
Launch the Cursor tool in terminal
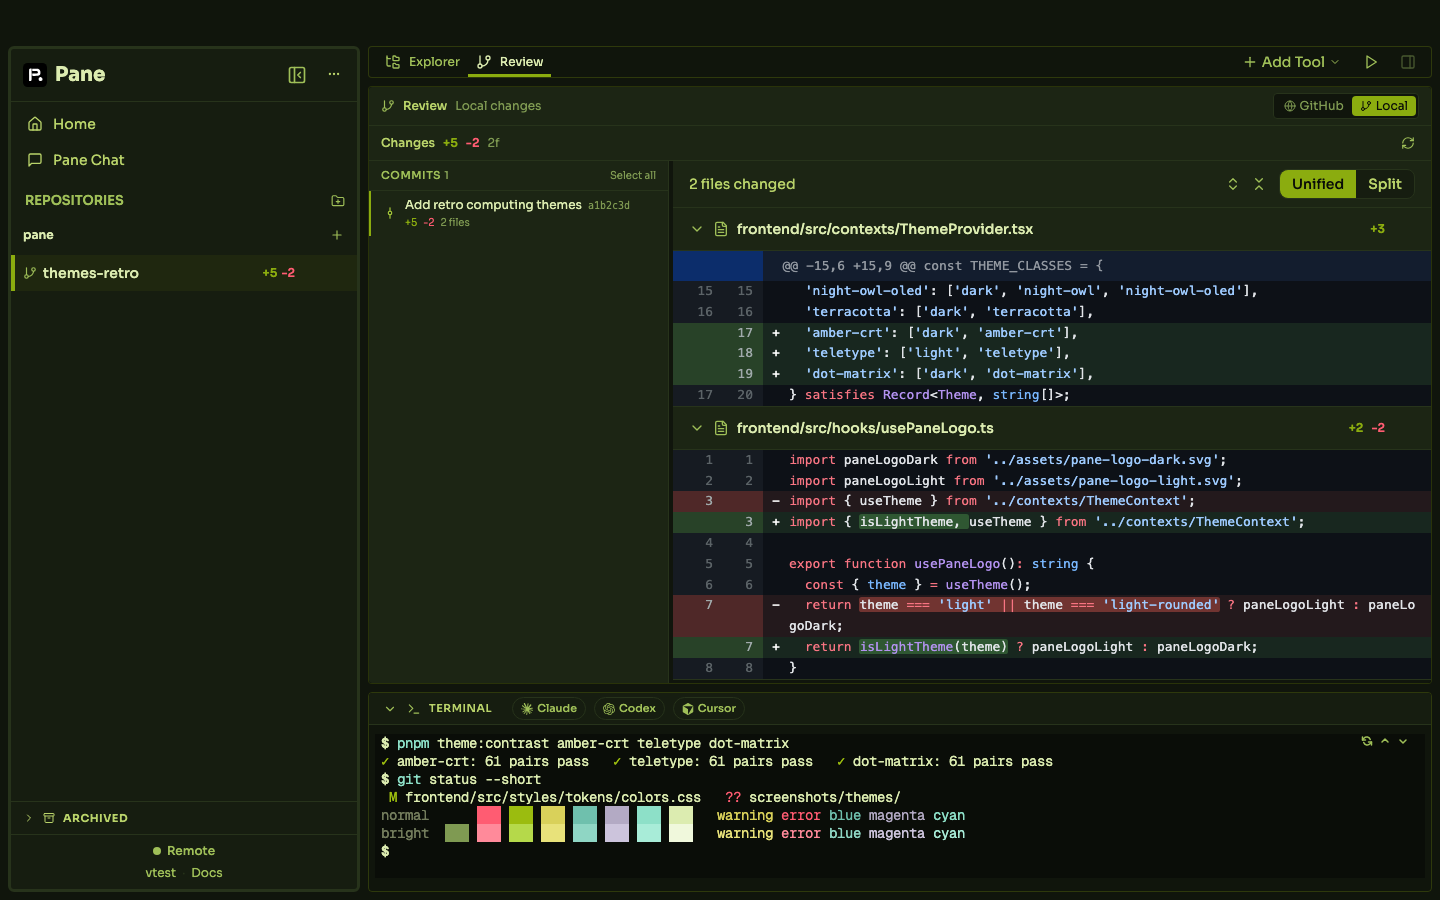[709, 709]
